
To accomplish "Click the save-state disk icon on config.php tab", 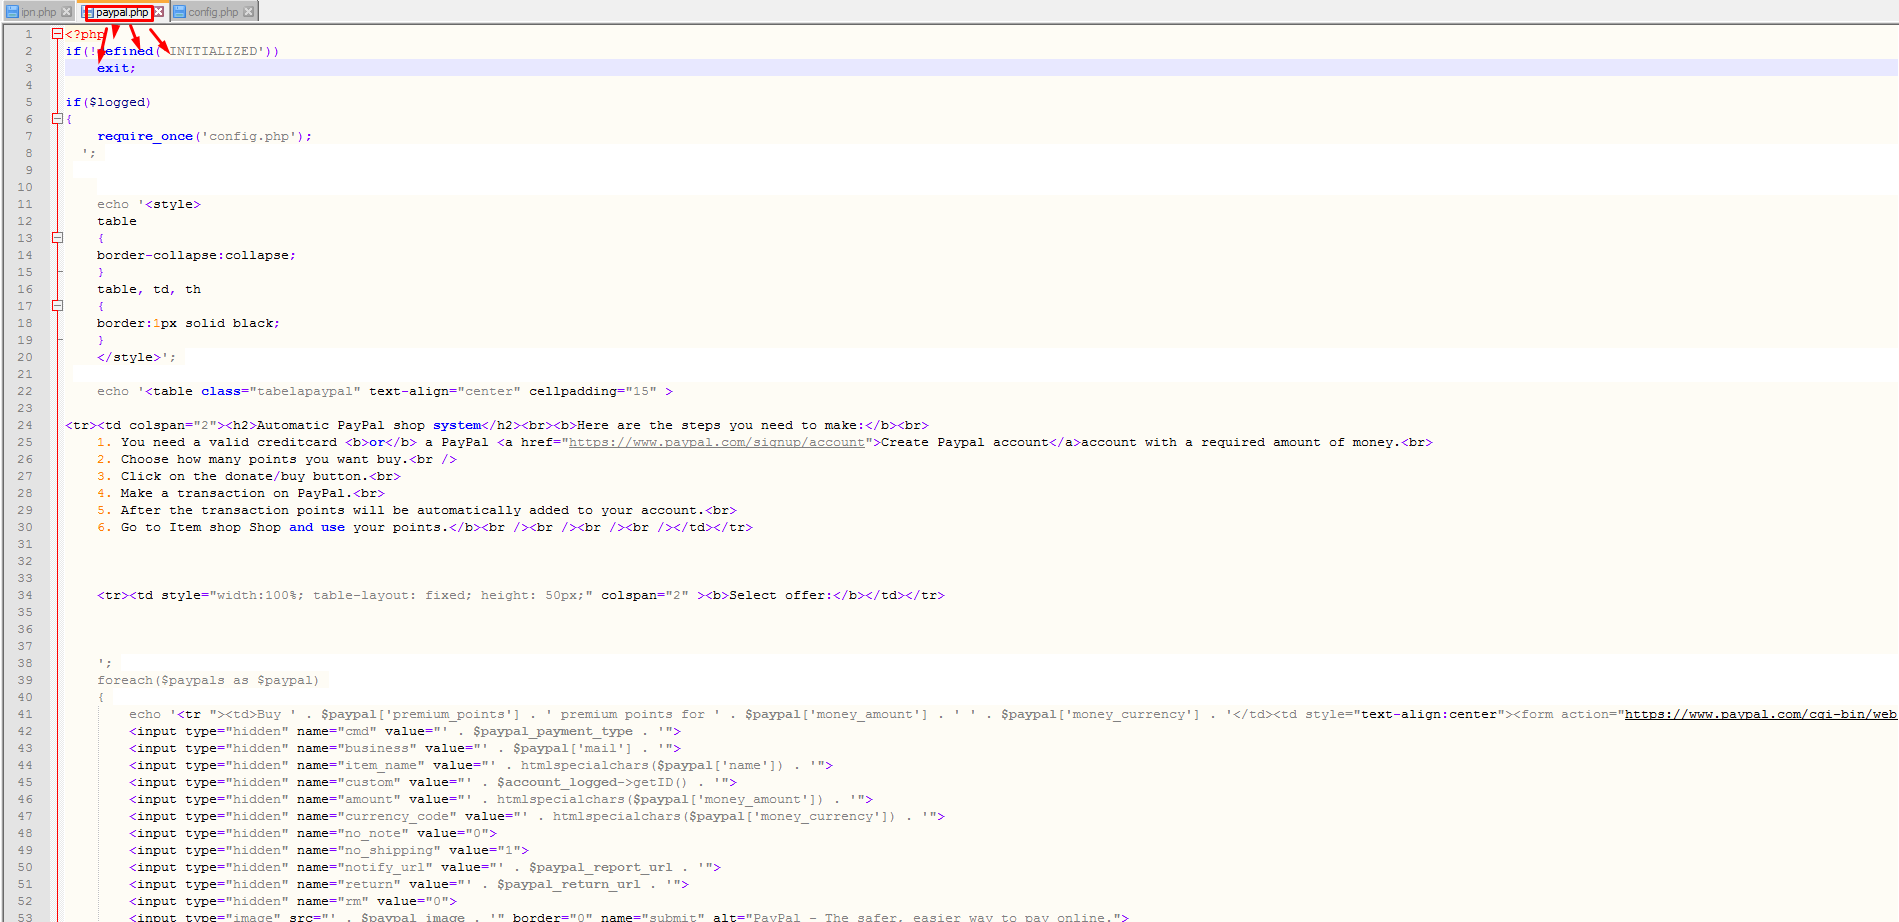I will (180, 12).
